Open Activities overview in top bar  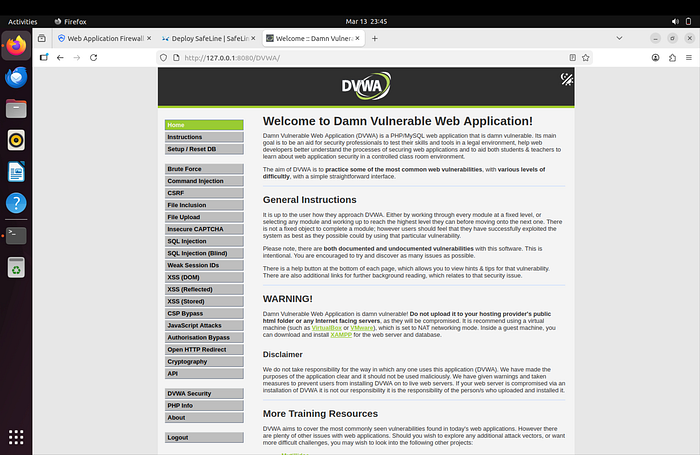tap(22, 21)
